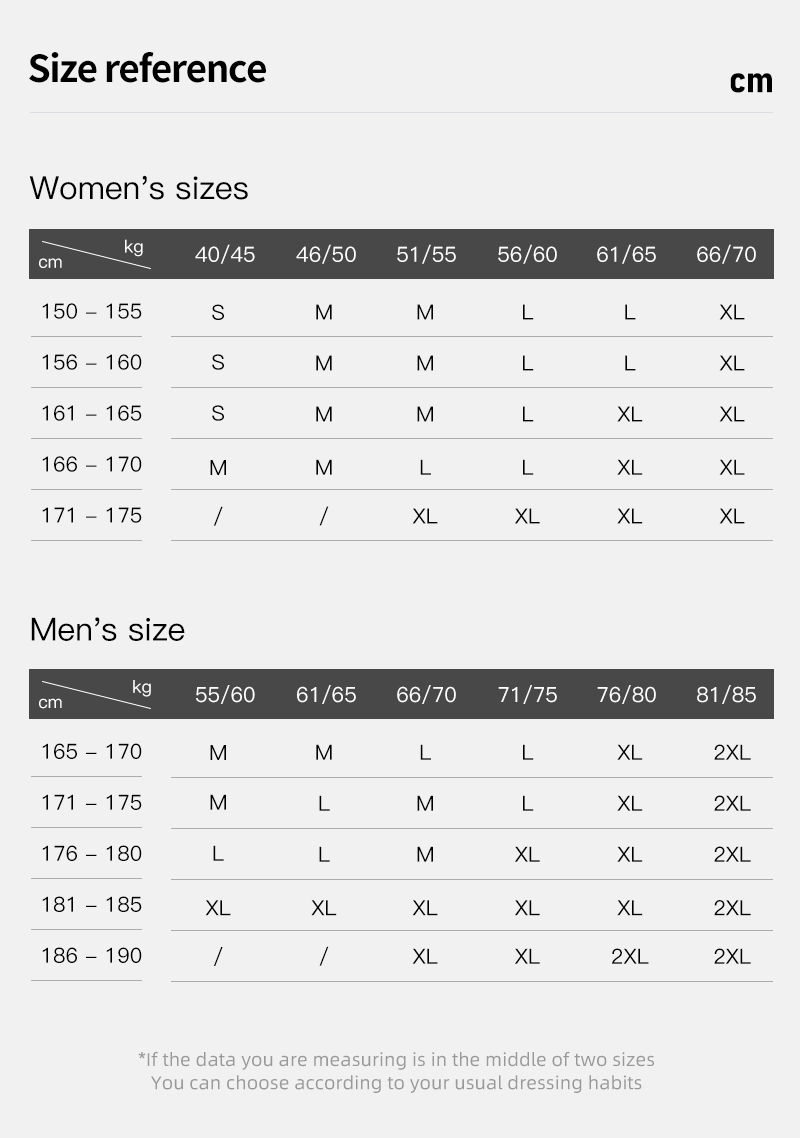Click the 186 – 190 height row label
The height and width of the screenshot is (1138, 800).
point(91,955)
